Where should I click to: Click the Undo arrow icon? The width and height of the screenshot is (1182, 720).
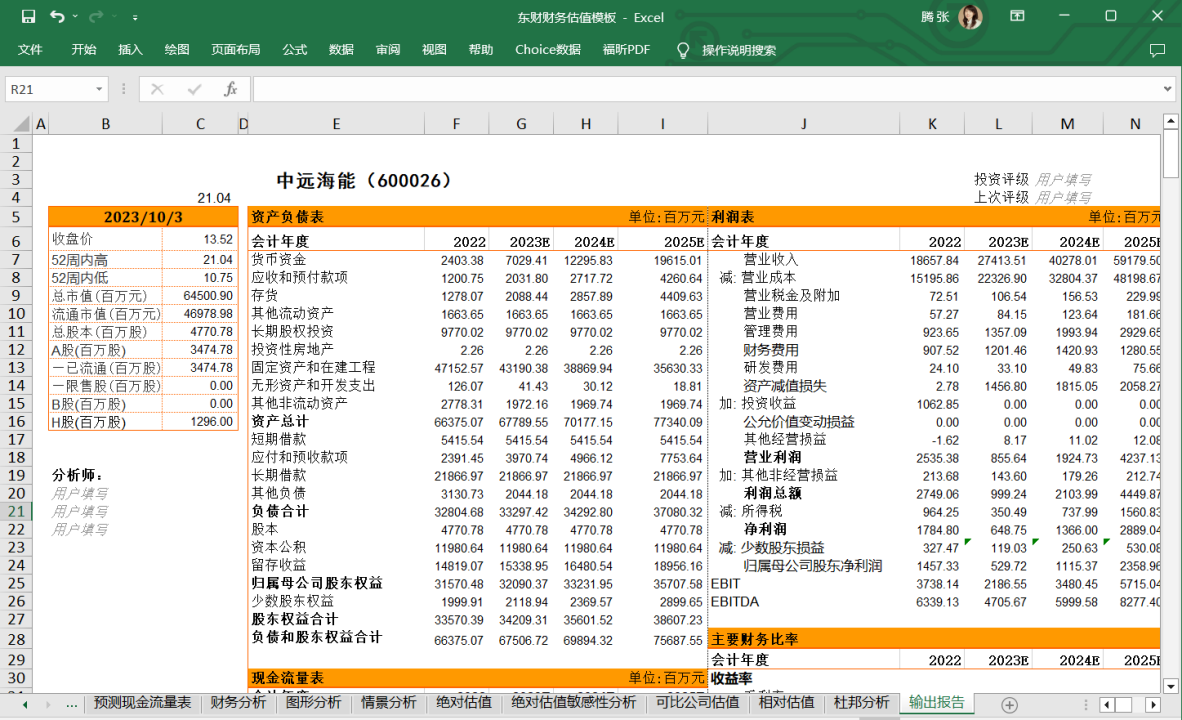coord(57,17)
